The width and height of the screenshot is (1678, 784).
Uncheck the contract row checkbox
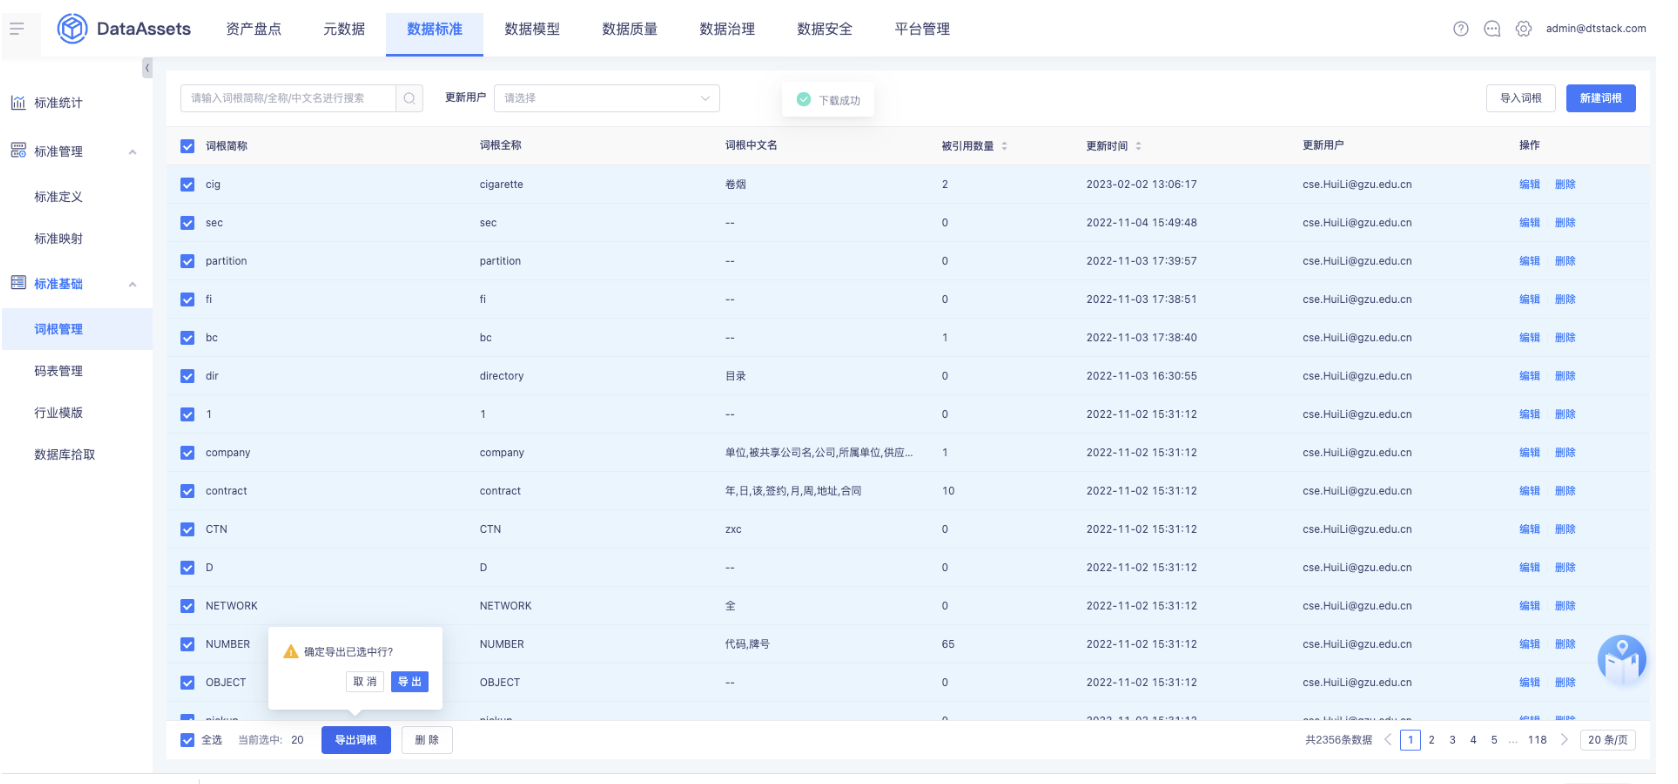coord(187,491)
